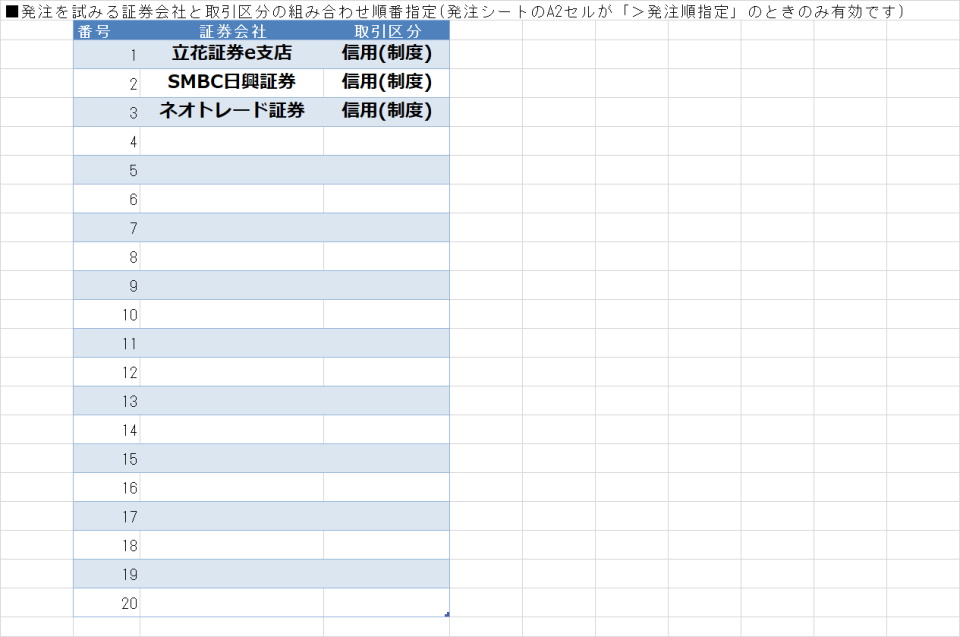This screenshot has width=960, height=637.
Task: Select the empty 取引区分 cell in row 4
Action: tap(386, 141)
